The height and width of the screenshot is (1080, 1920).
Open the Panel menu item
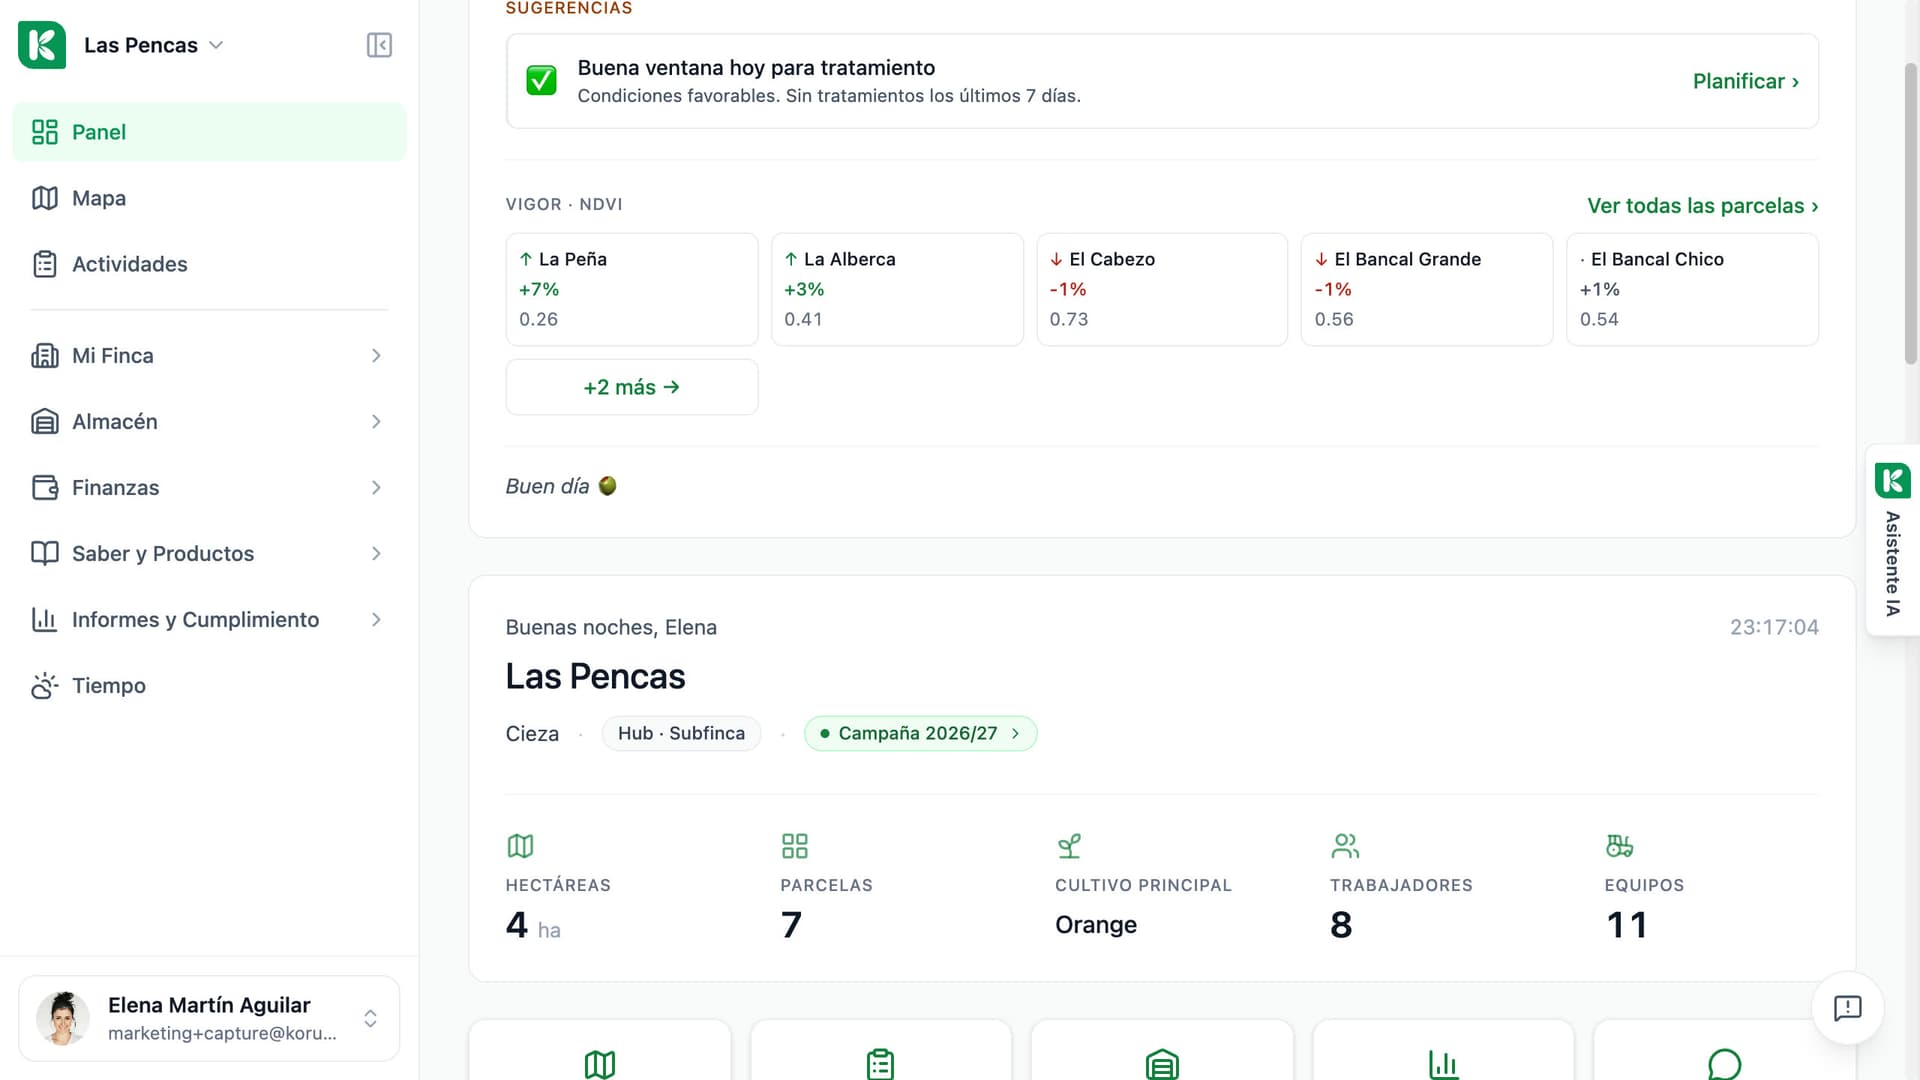tap(209, 132)
